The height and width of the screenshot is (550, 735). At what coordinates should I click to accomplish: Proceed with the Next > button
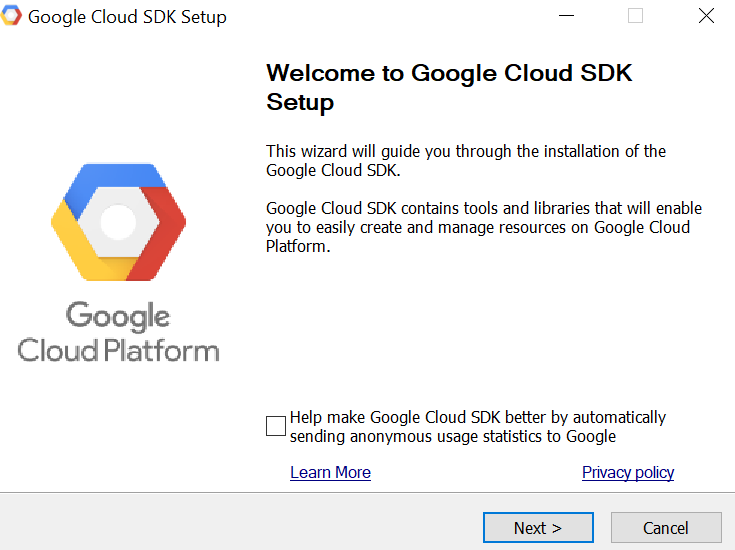(x=538, y=527)
